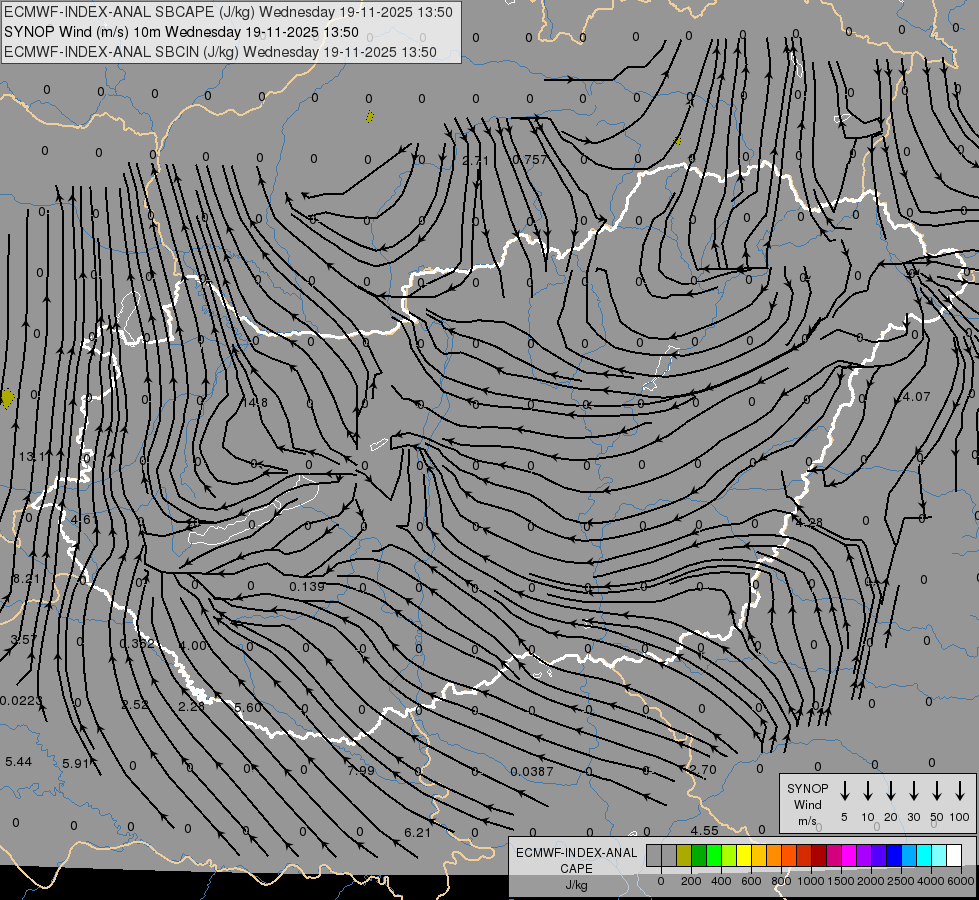Click the 4.07 value on the map

coord(917,397)
